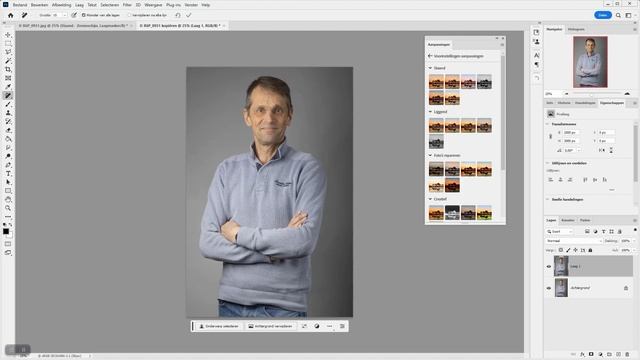Collapse the Liggend presets group
The height and width of the screenshot is (360, 640).
click(x=430, y=112)
